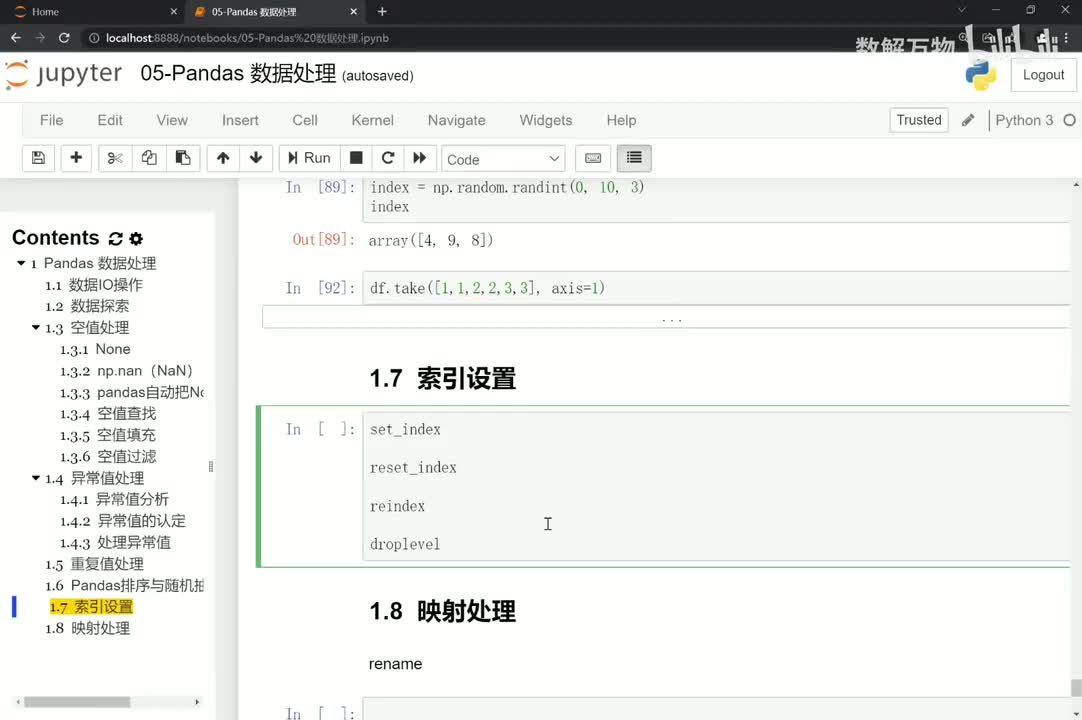Jump to 1.8 映射处理 entry
Viewport: 1082px width, 720px height.
(88, 628)
